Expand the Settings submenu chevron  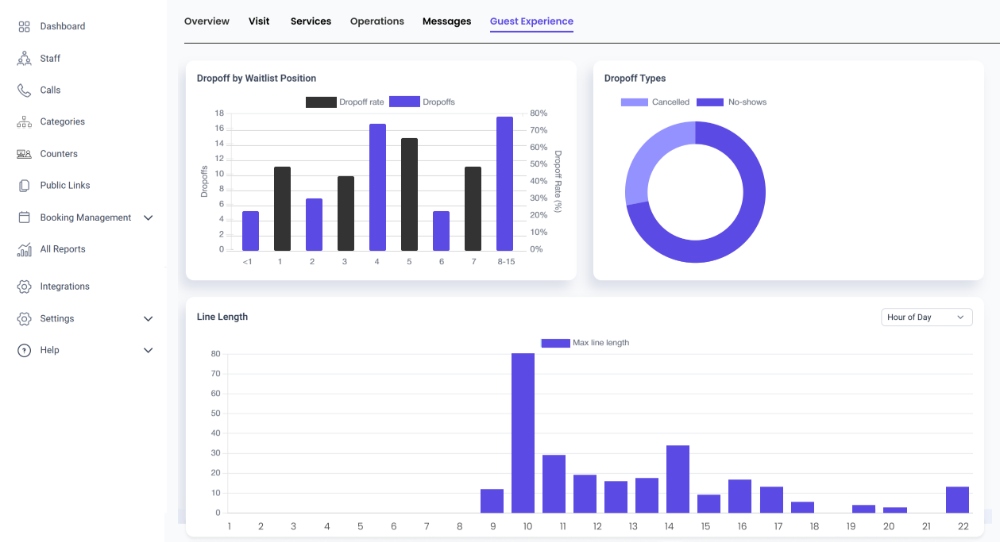pyautogui.click(x=148, y=319)
